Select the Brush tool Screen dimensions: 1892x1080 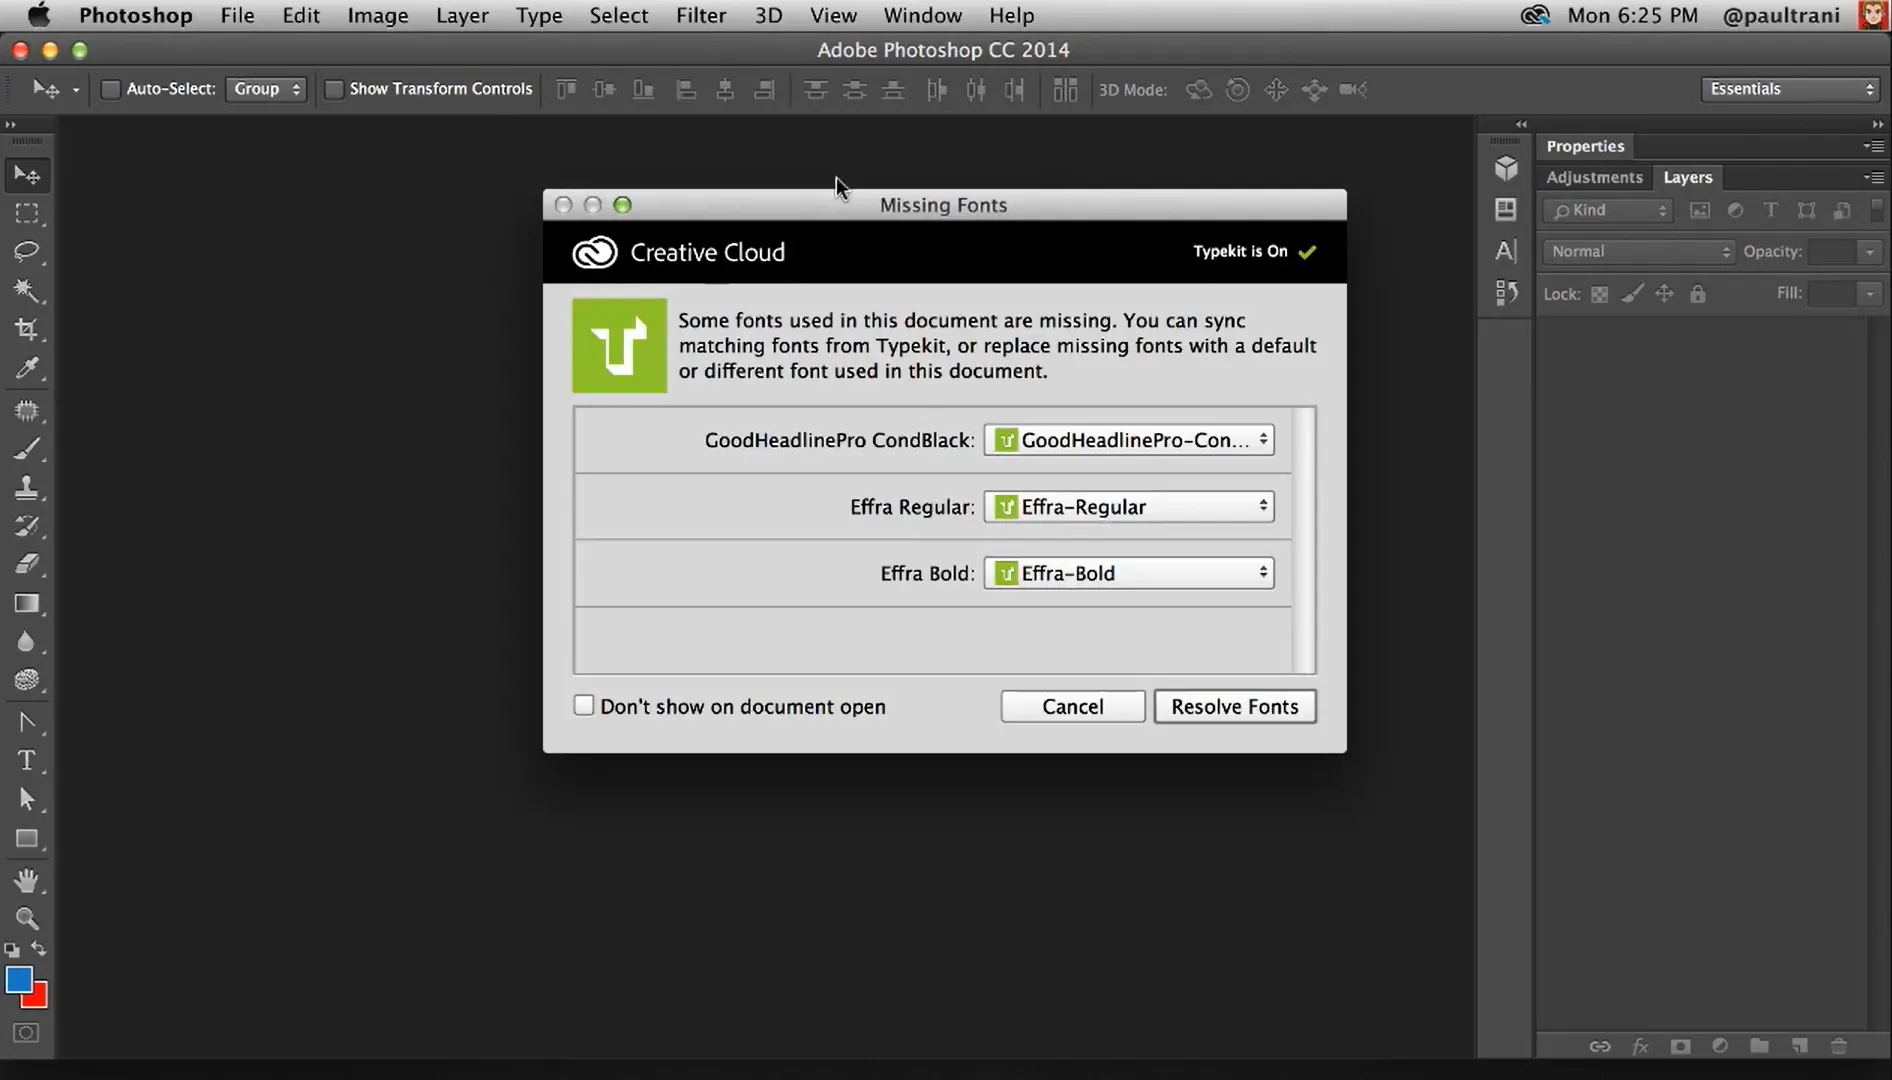tap(26, 449)
